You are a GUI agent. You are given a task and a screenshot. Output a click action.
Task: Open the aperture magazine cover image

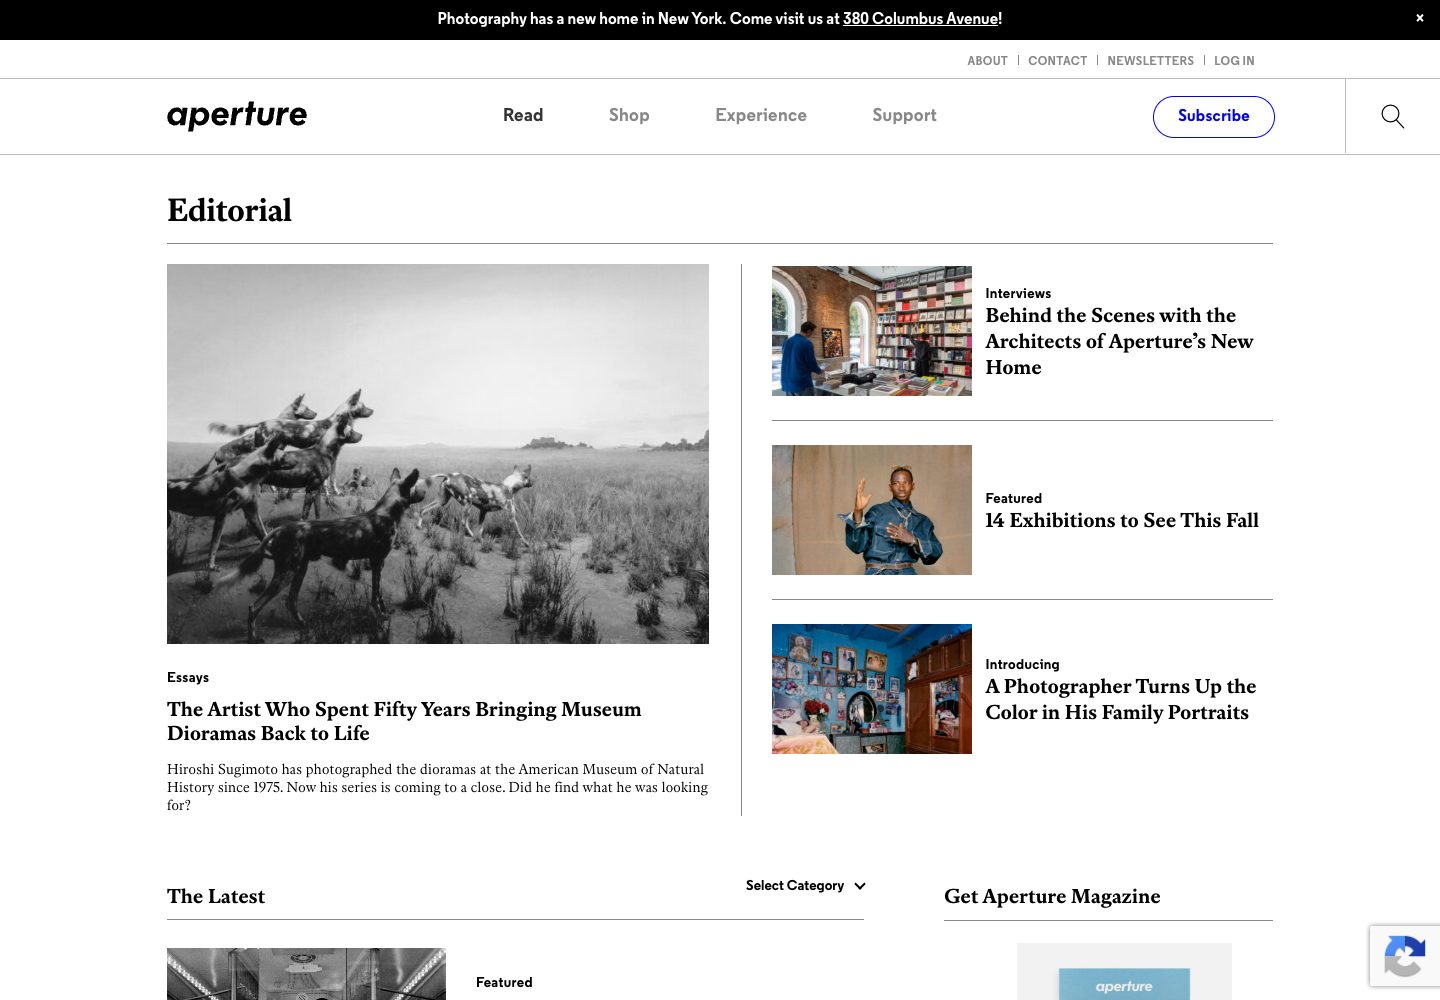click(x=1124, y=972)
